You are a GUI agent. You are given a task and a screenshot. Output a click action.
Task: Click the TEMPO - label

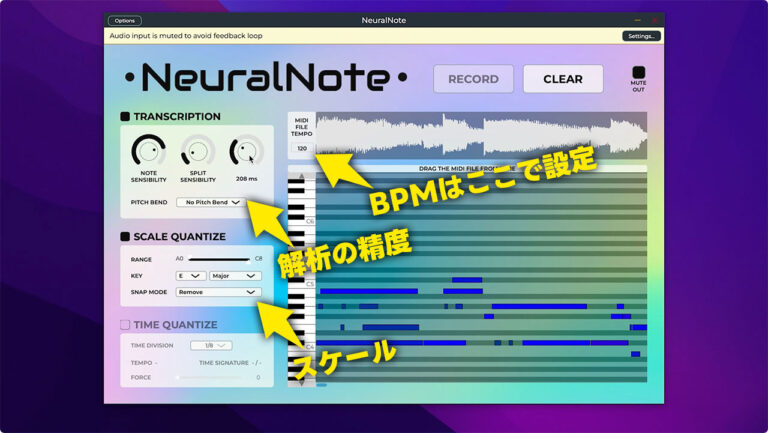point(144,363)
